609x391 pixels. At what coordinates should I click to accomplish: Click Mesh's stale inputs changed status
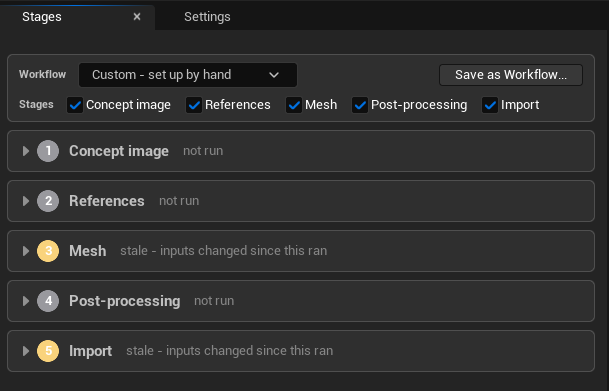pyautogui.click(x=224, y=251)
